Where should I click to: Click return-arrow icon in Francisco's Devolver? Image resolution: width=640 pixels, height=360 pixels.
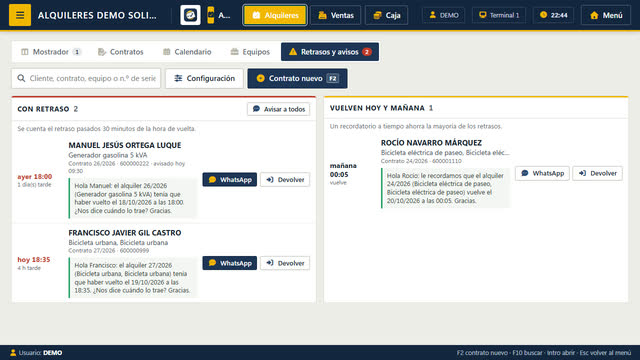coord(270,263)
